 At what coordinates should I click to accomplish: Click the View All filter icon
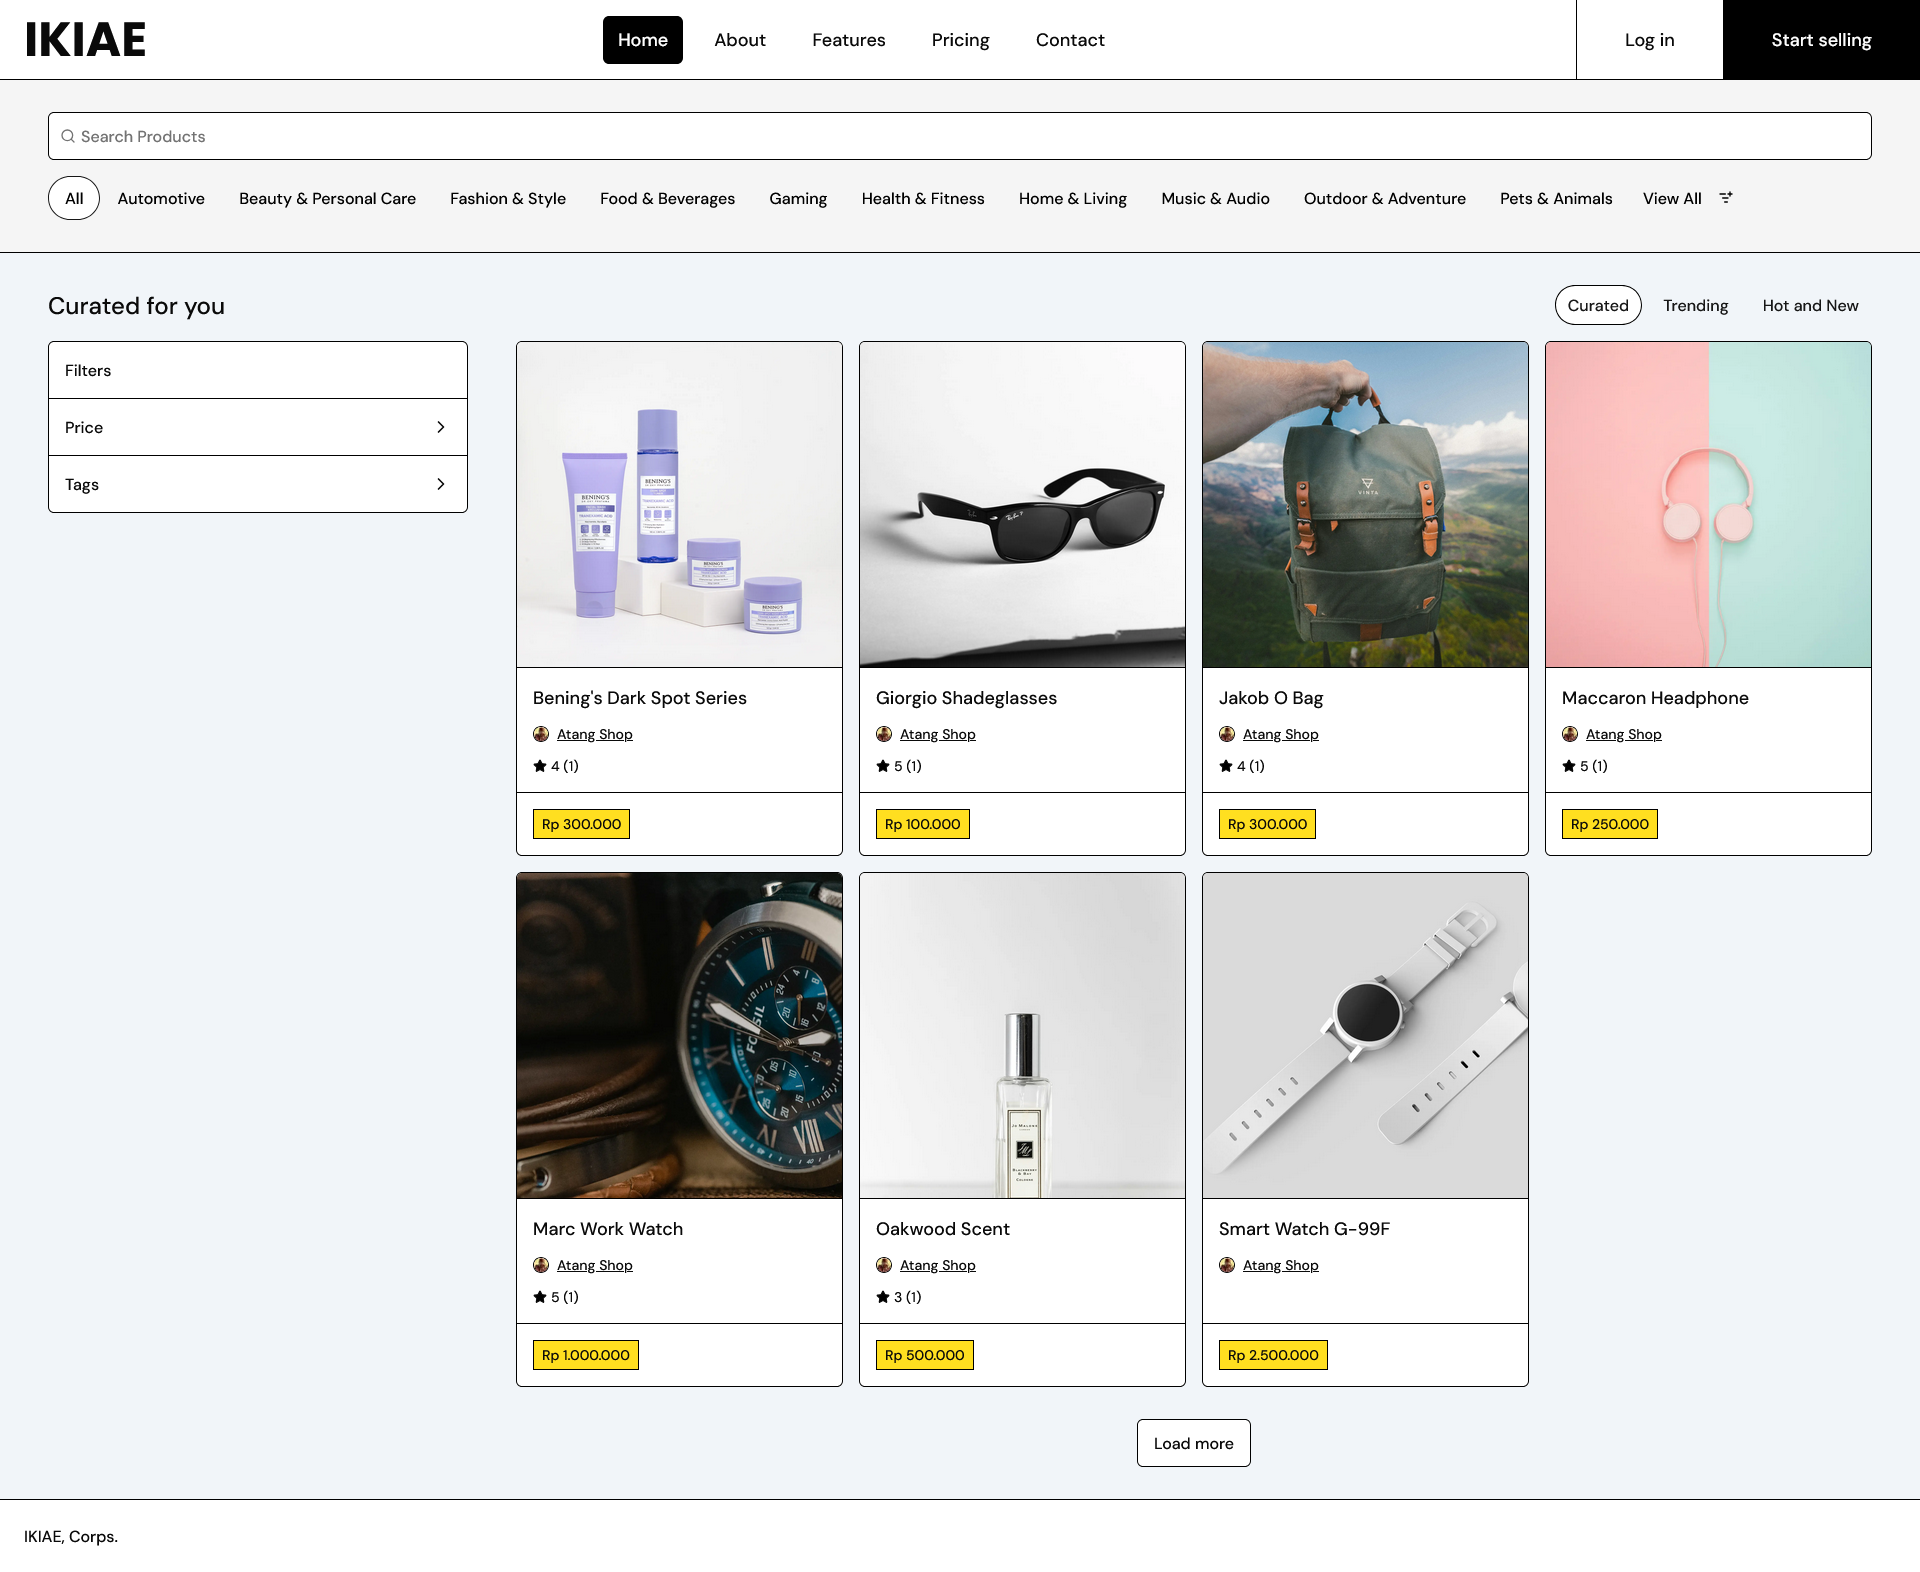click(1726, 198)
